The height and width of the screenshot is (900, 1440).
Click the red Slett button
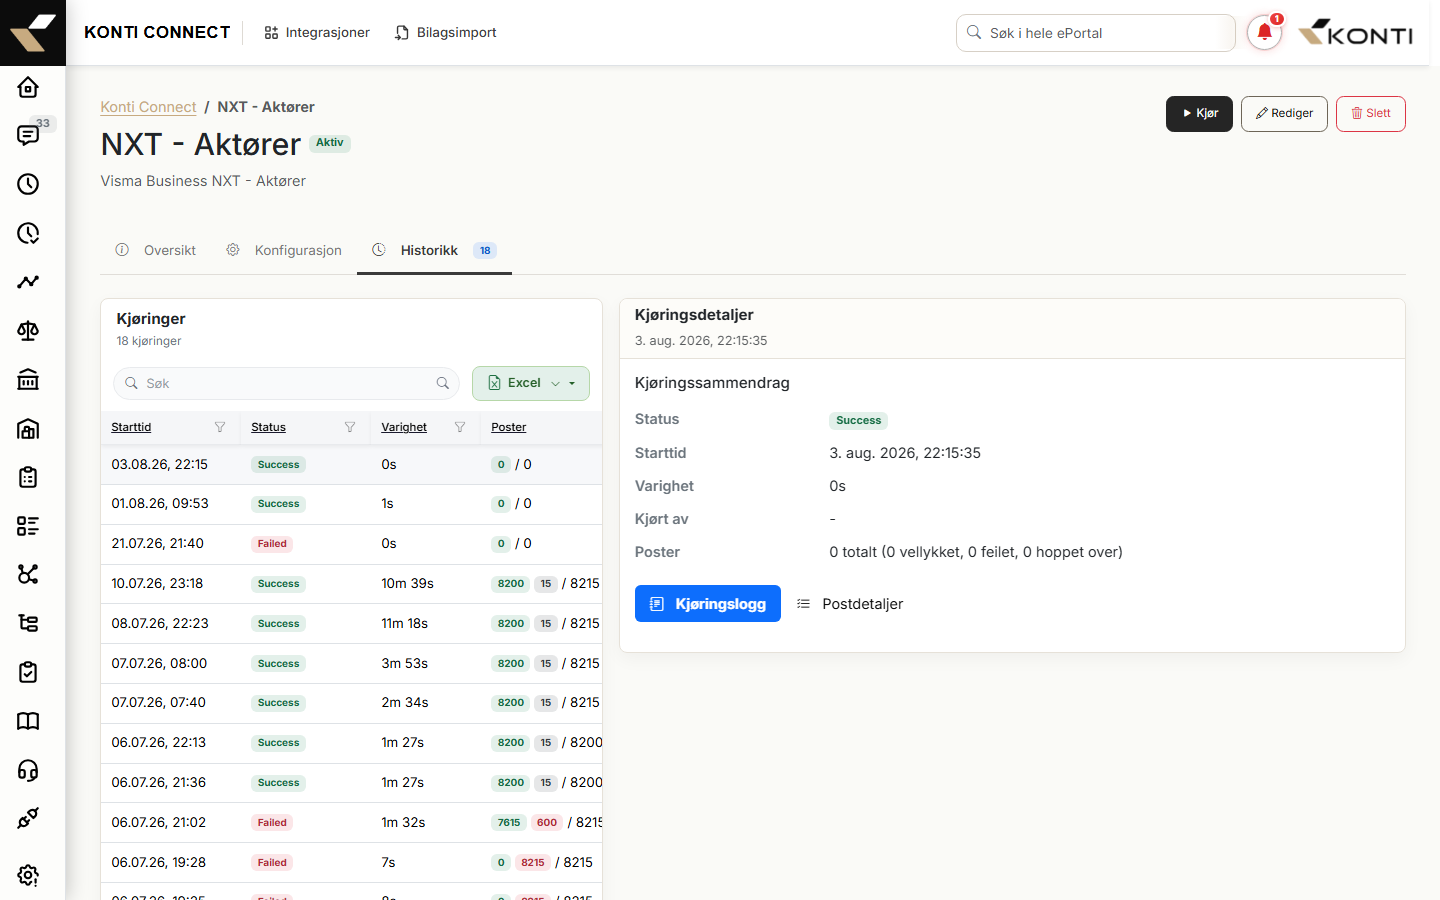coord(1371,114)
